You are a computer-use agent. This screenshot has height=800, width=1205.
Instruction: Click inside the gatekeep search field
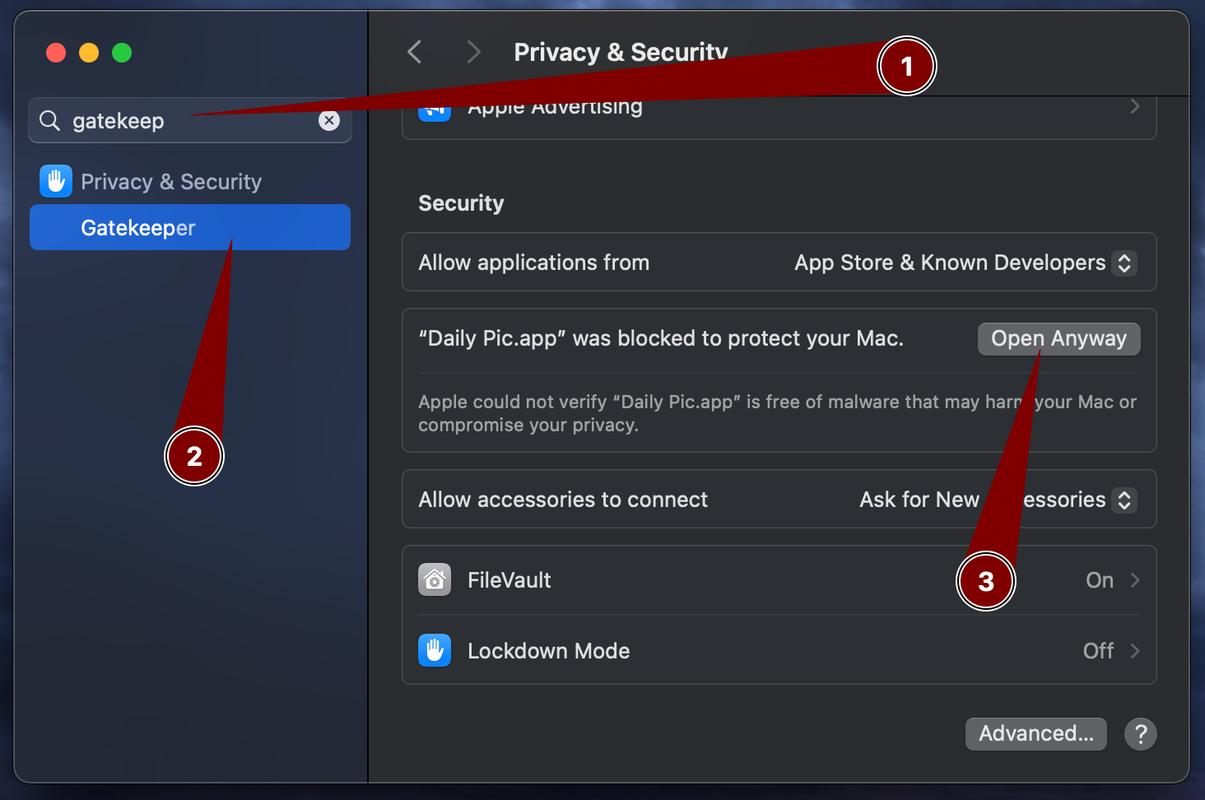point(180,121)
